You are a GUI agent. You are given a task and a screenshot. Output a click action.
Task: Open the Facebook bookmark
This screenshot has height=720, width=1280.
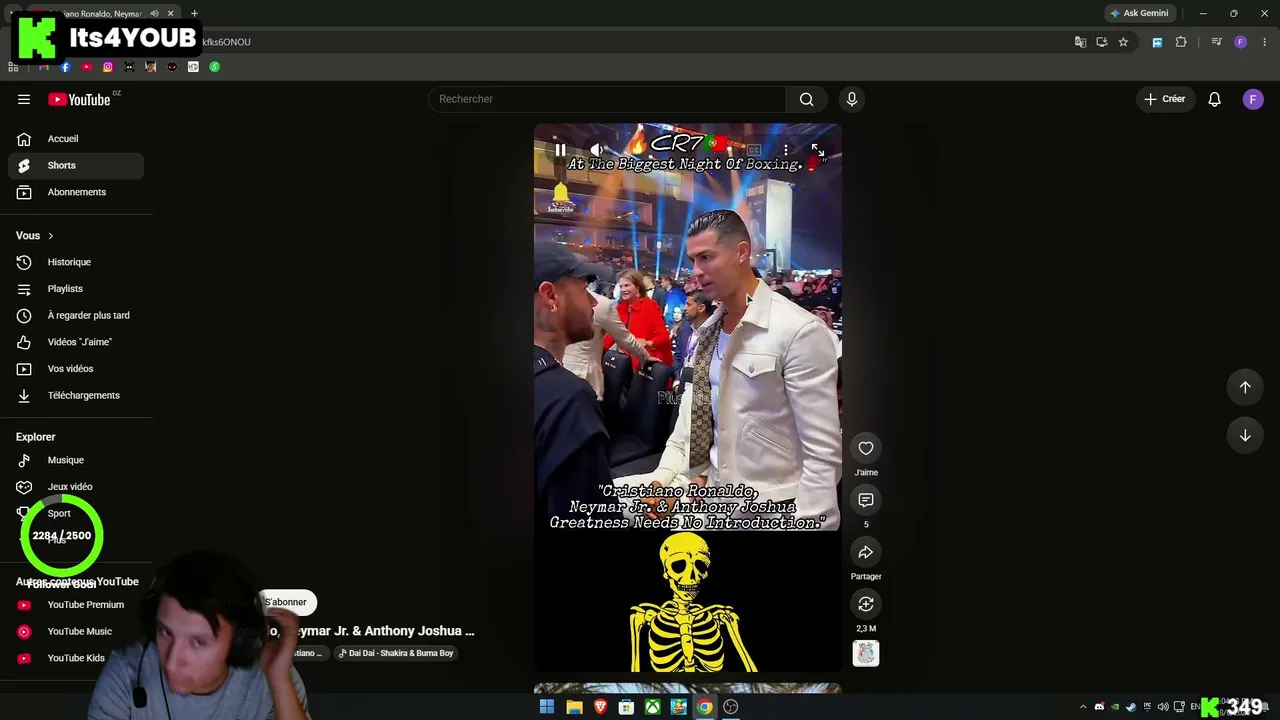(x=65, y=67)
